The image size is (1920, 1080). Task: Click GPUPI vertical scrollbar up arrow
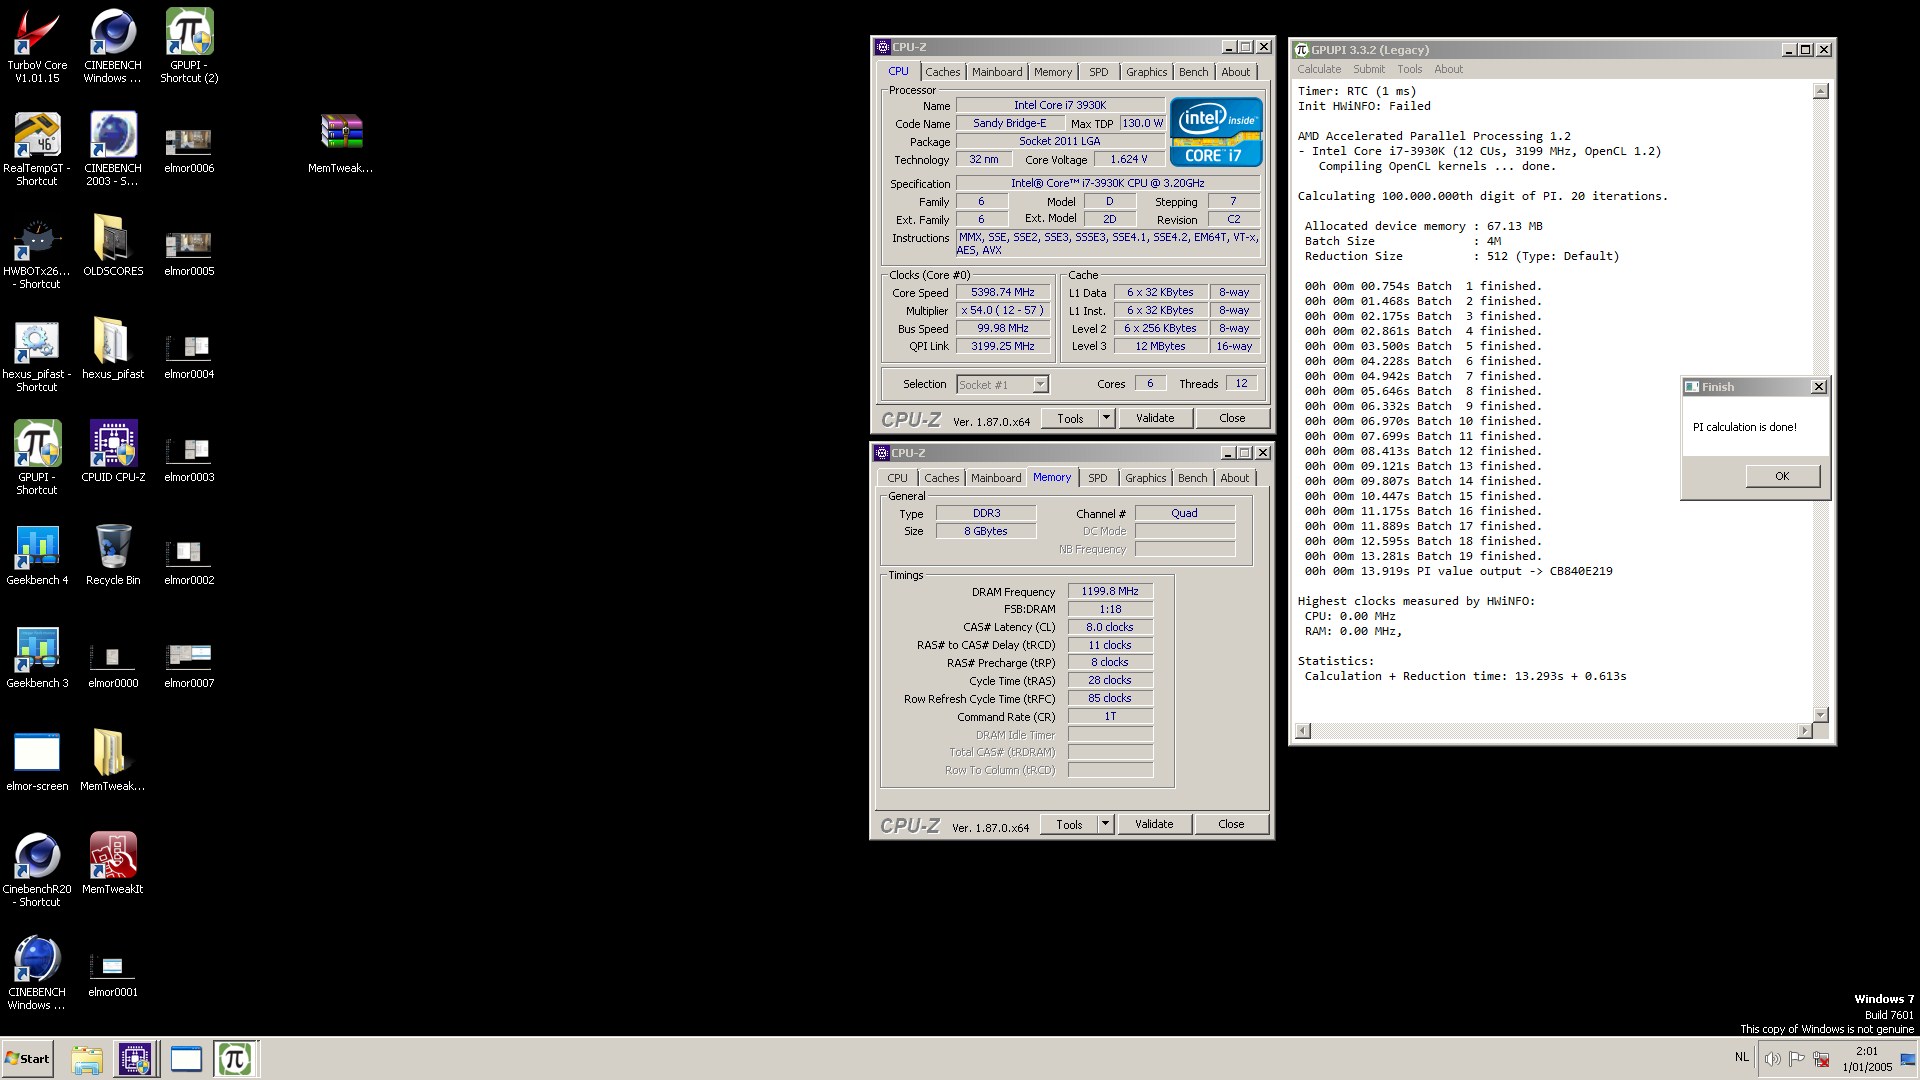pyautogui.click(x=1820, y=91)
